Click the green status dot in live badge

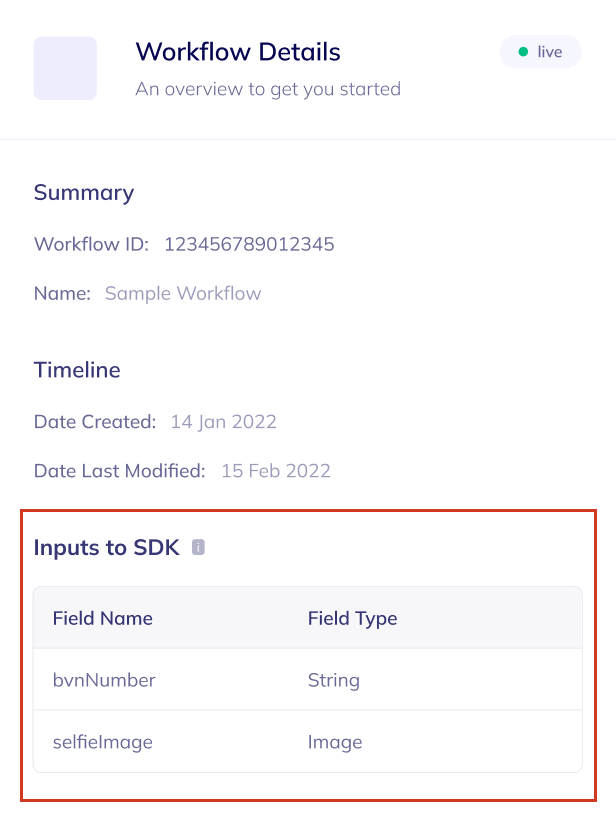click(x=521, y=51)
